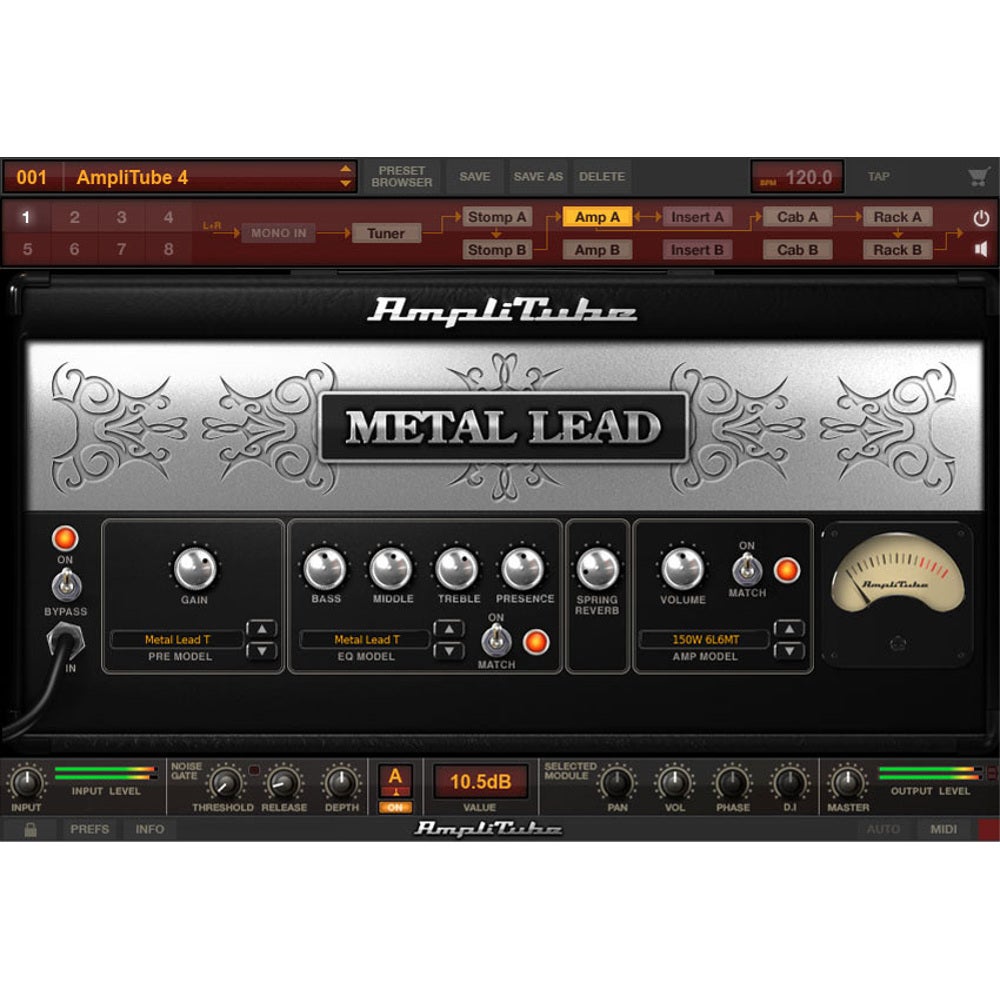Mute output with the speaker icon
Screen dimensions: 1000x1000
click(981, 249)
